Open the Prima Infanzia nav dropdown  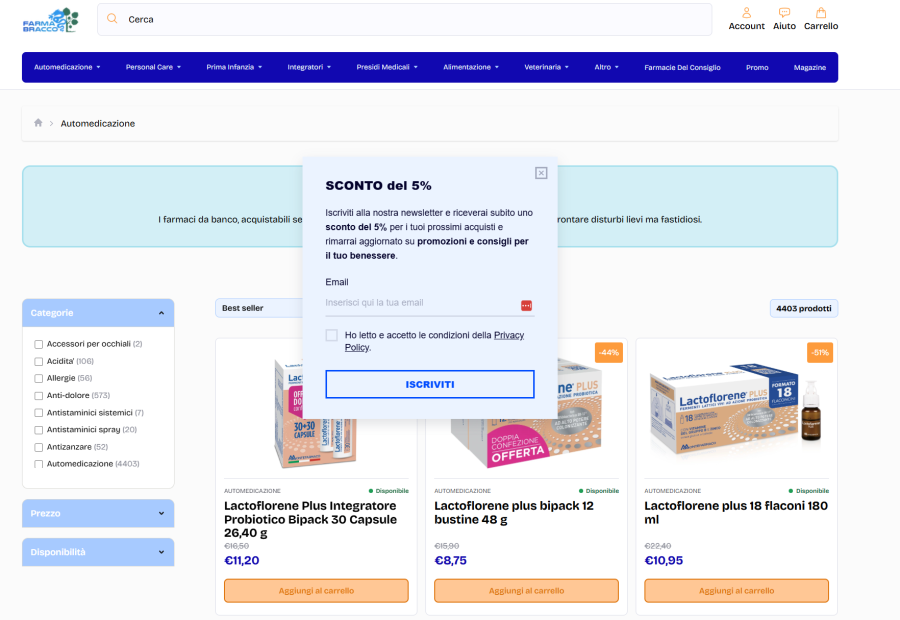[x=234, y=67]
